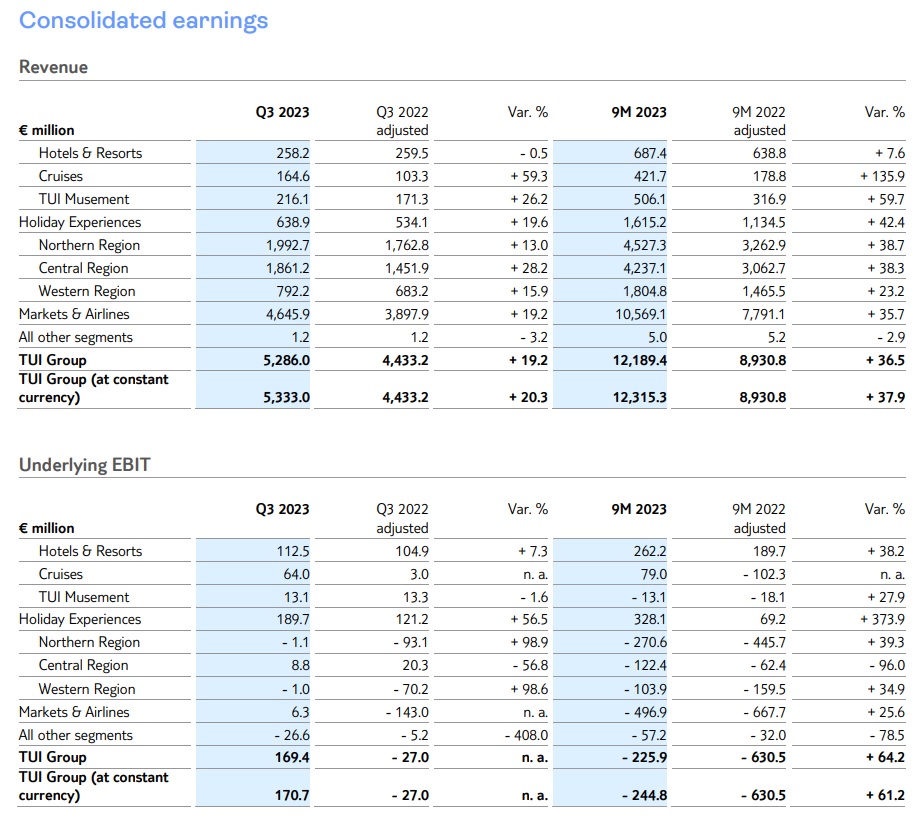
Task: Click the Consolidated earnings page title
Action: (144, 20)
